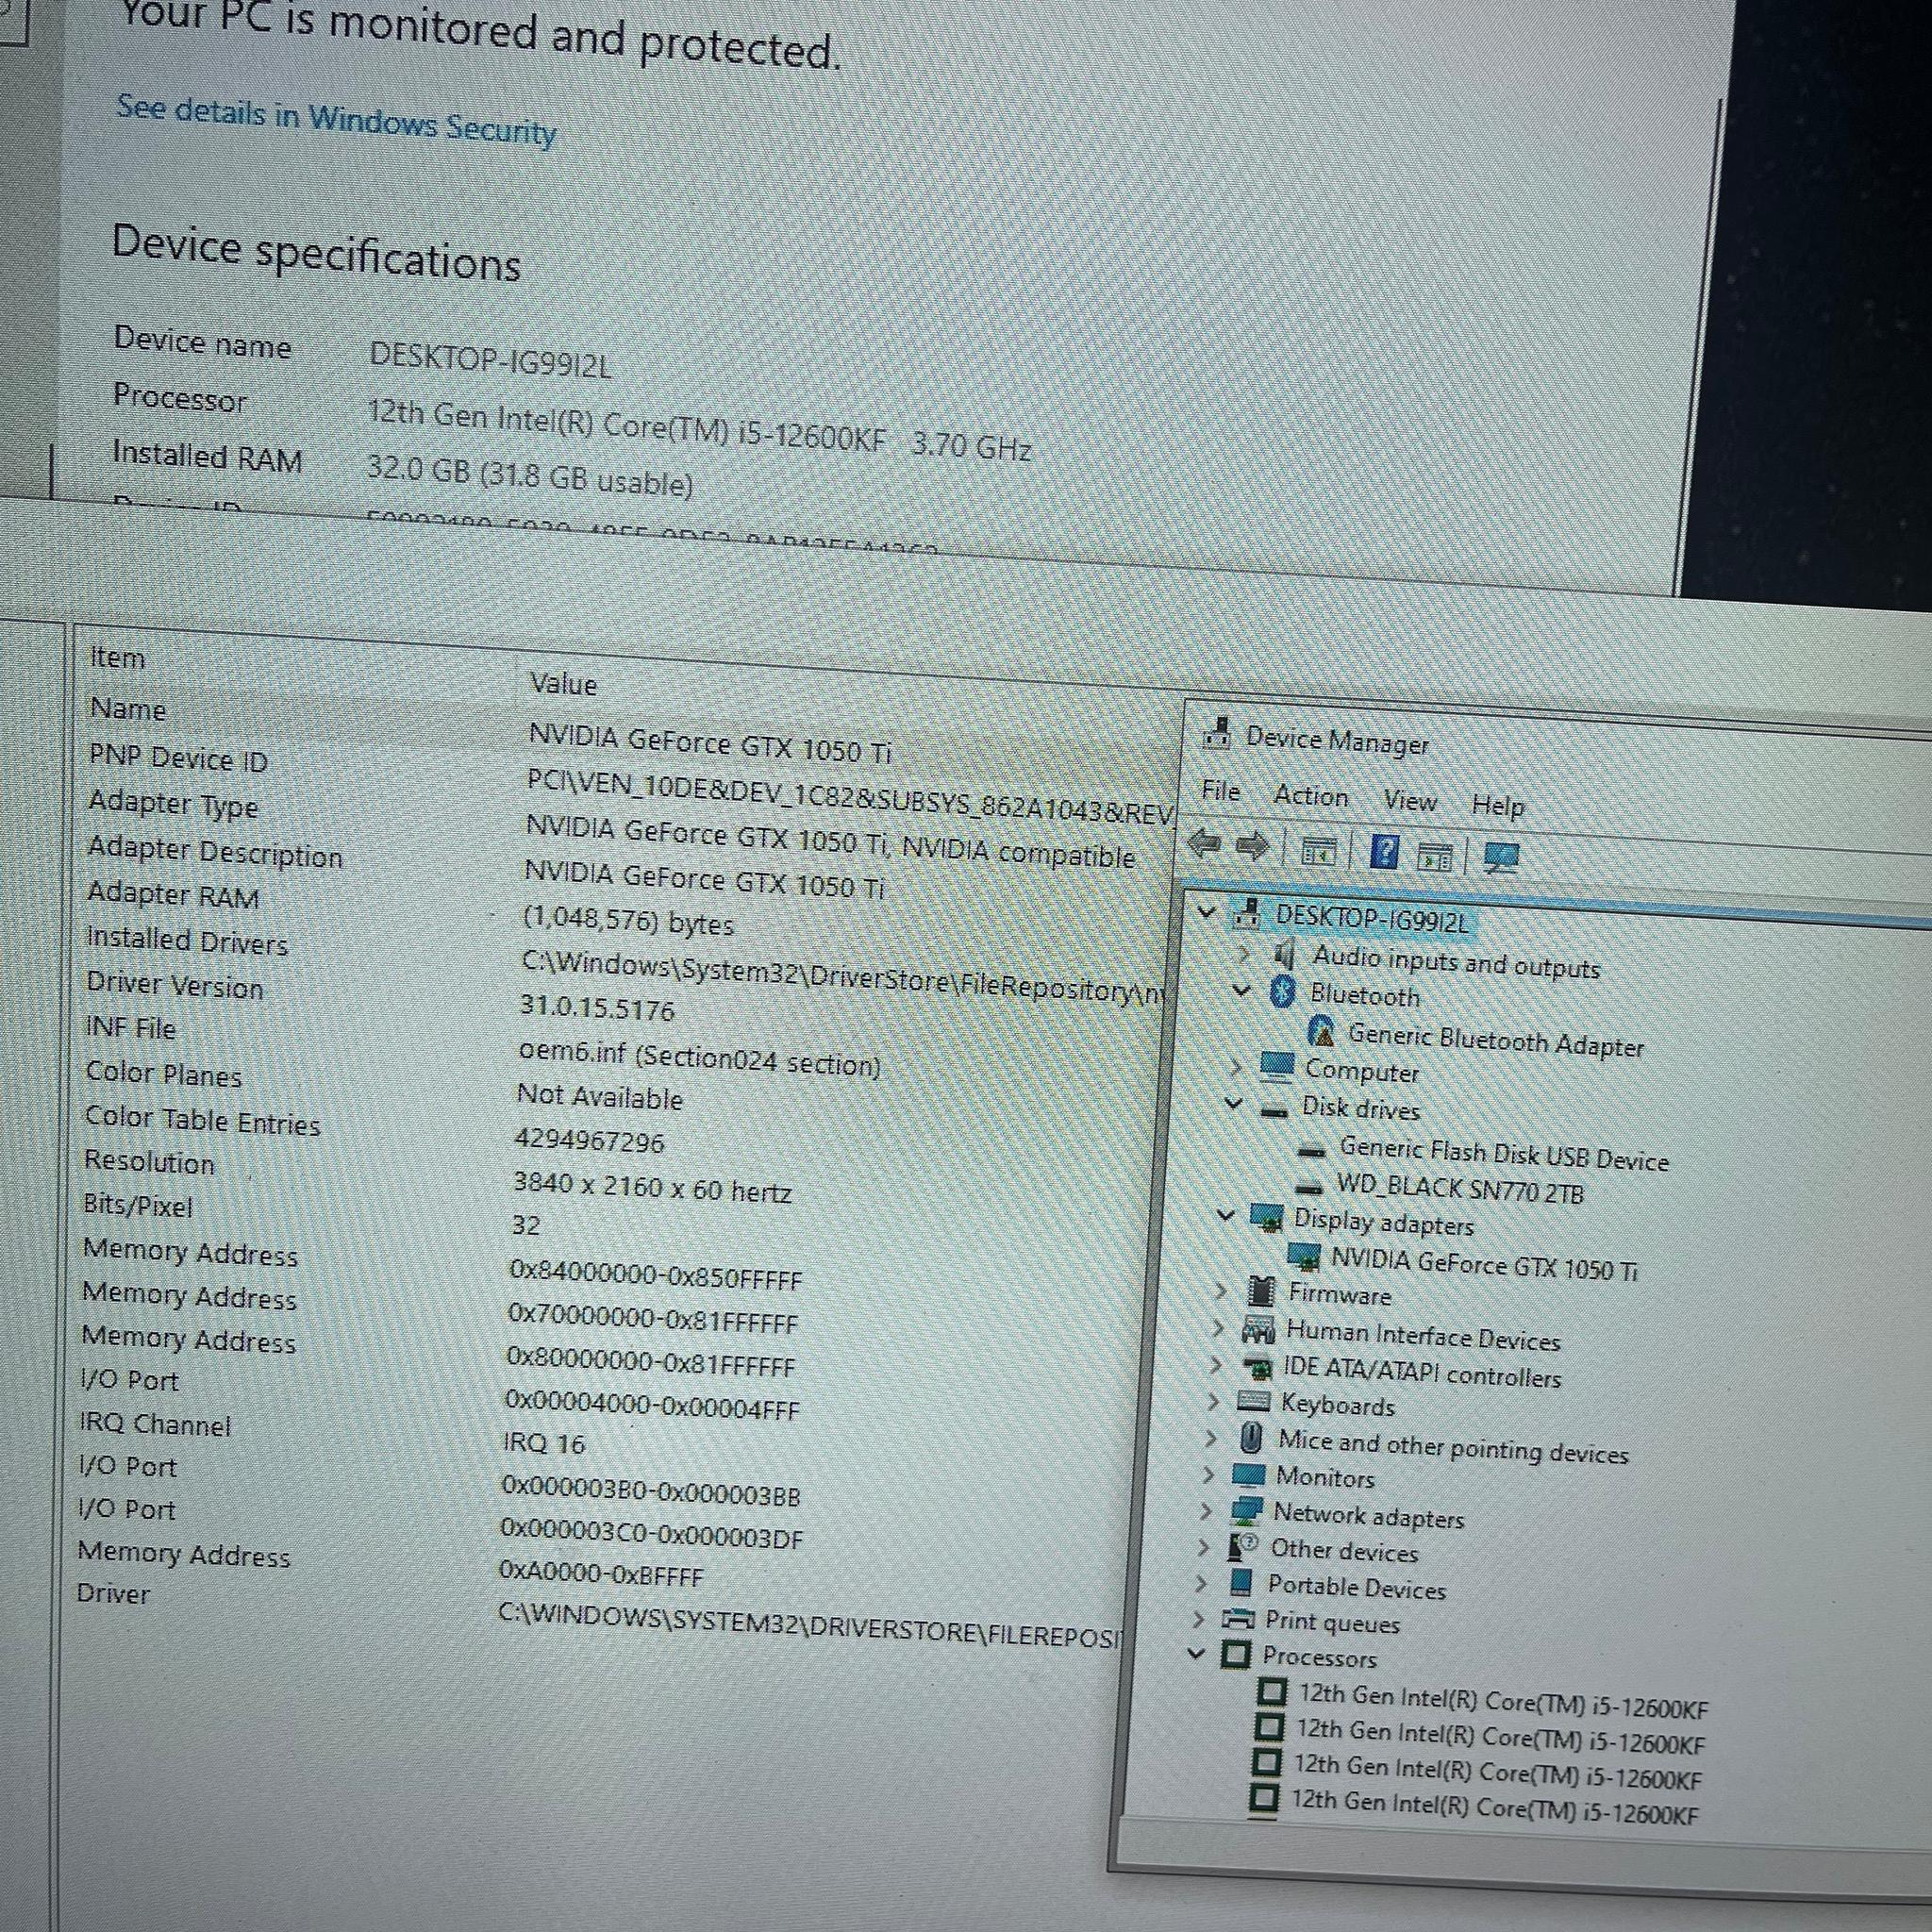Select Generic Flash Disk USB Device
The image size is (1932, 1932).
pyautogui.click(x=1504, y=1154)
